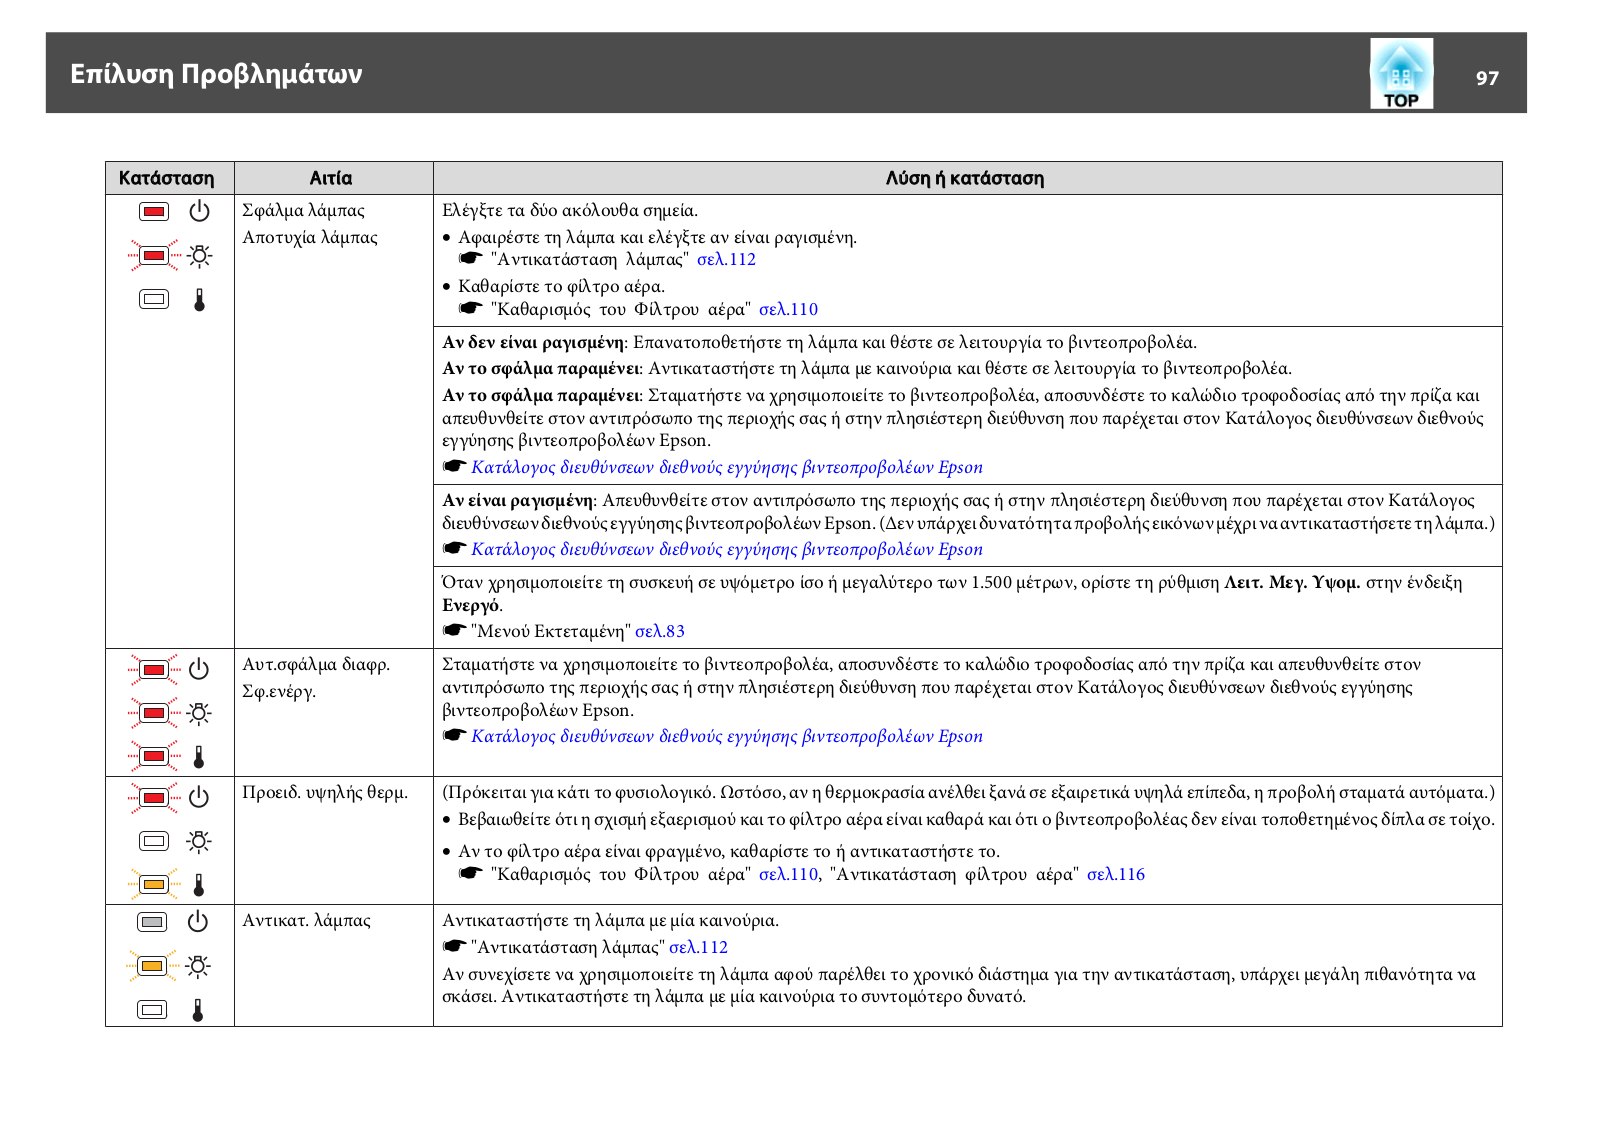Click lamp icon in Αντικατ. λάμπας row

pyautogui.click(x=198, y=966)
